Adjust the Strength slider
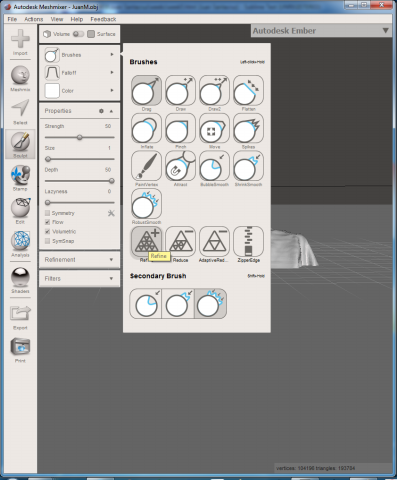This screenshot has height=480, width=397. pyautogui.click(x=79, y=137)
